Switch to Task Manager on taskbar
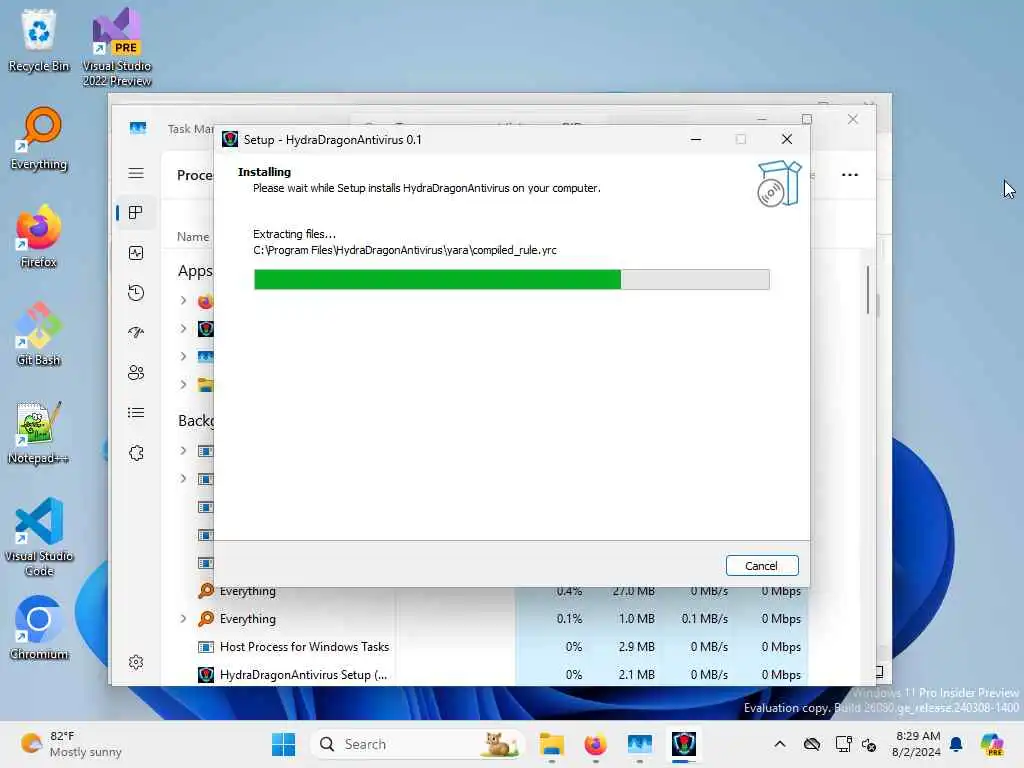The image size is (1024, 768). point(639,744)
